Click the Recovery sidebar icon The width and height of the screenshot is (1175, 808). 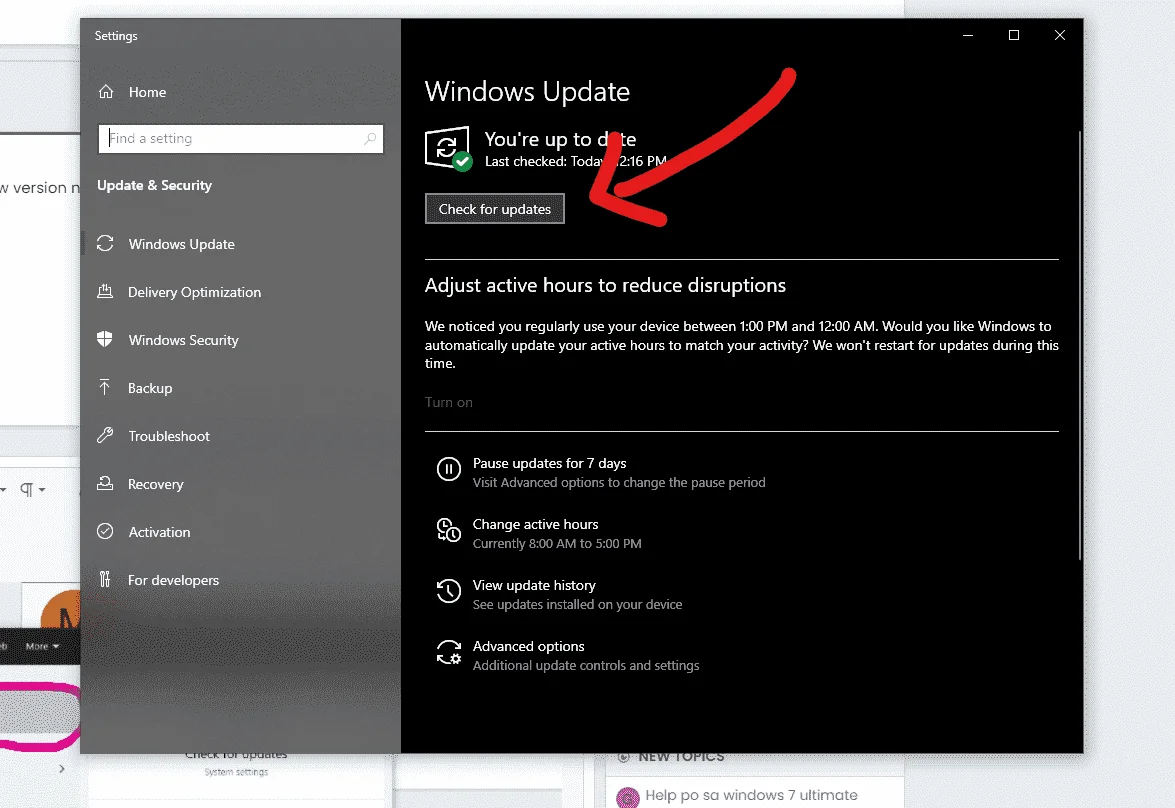coord(105,483)
